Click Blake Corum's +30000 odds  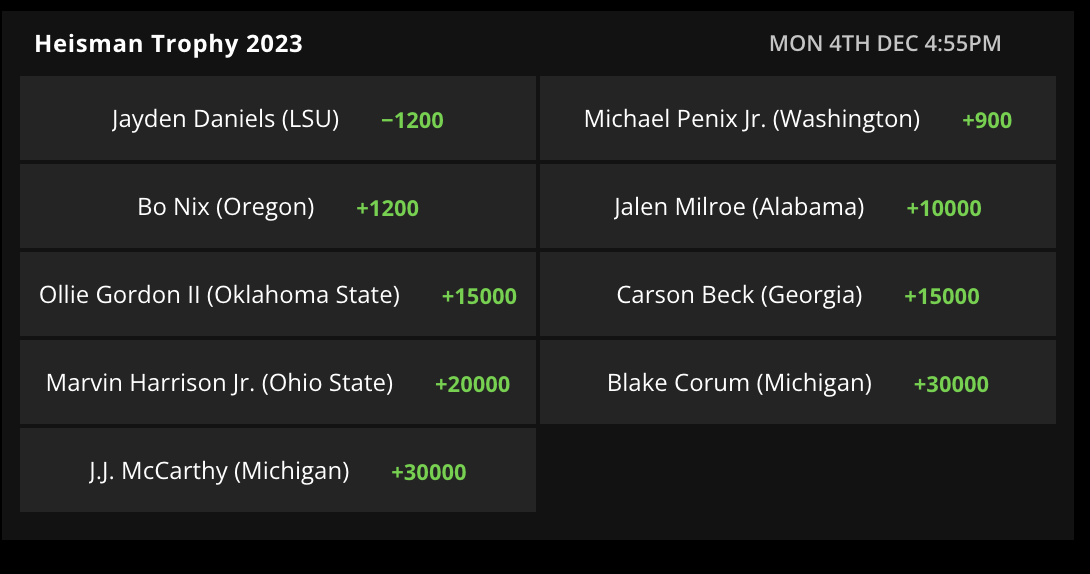tap(951, 385)
